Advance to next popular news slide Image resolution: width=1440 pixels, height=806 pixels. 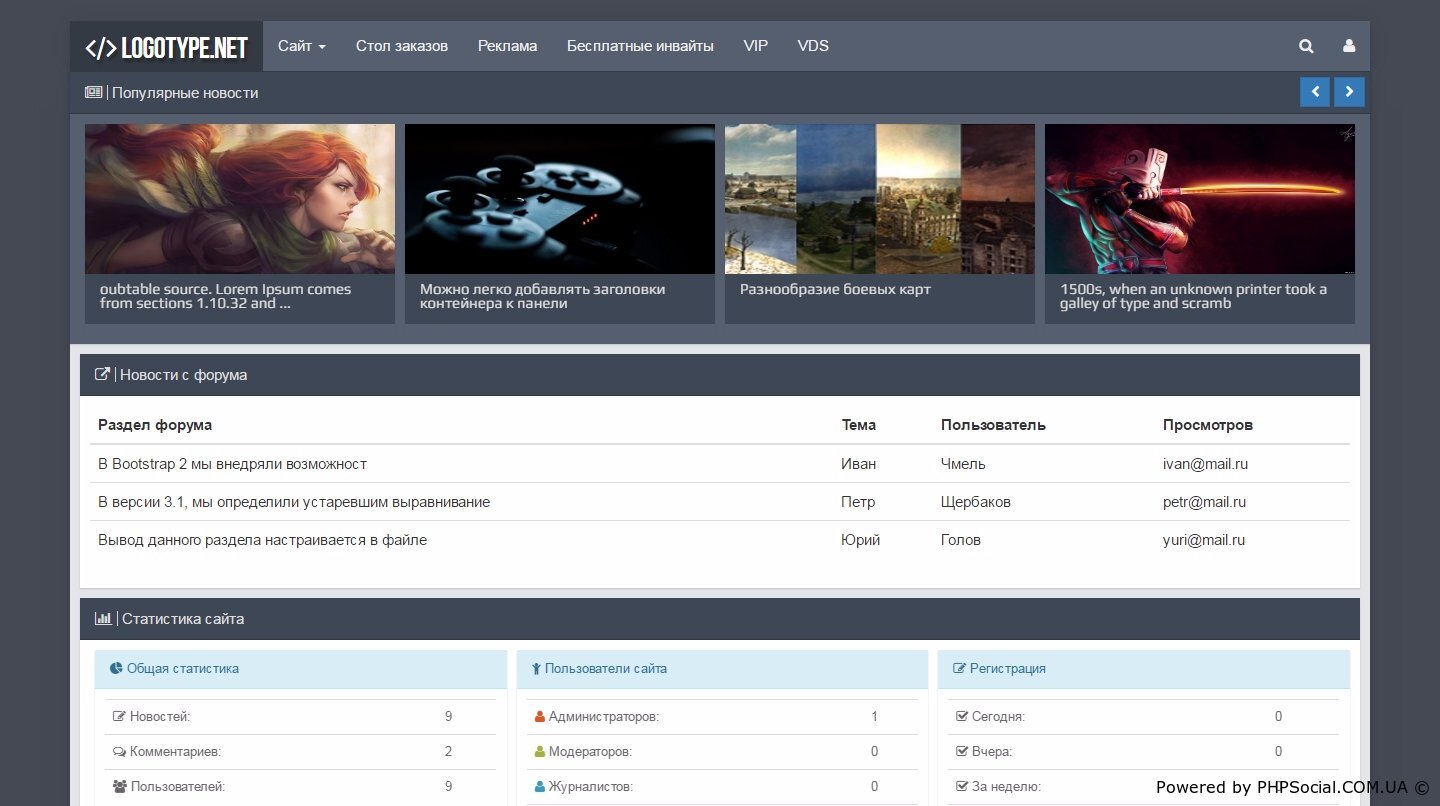1349,92
